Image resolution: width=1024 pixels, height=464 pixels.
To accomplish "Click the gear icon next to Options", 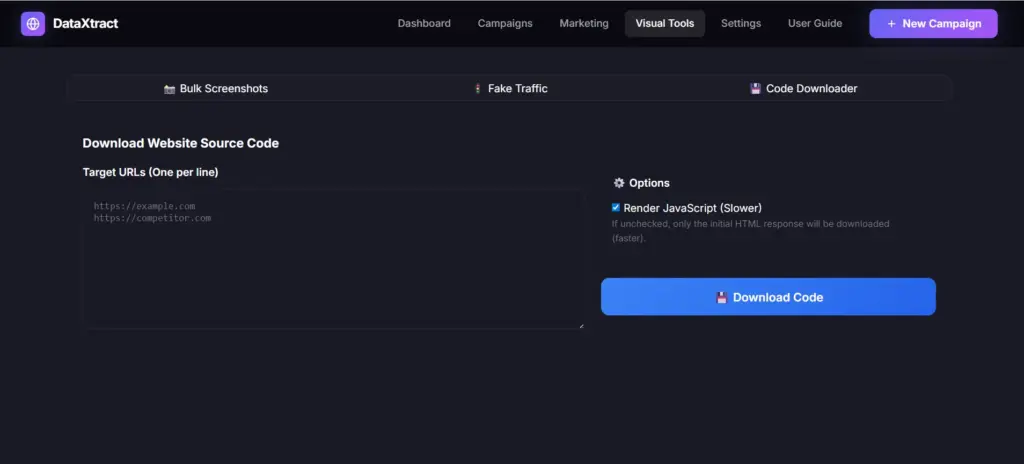I will pos(619,183).
